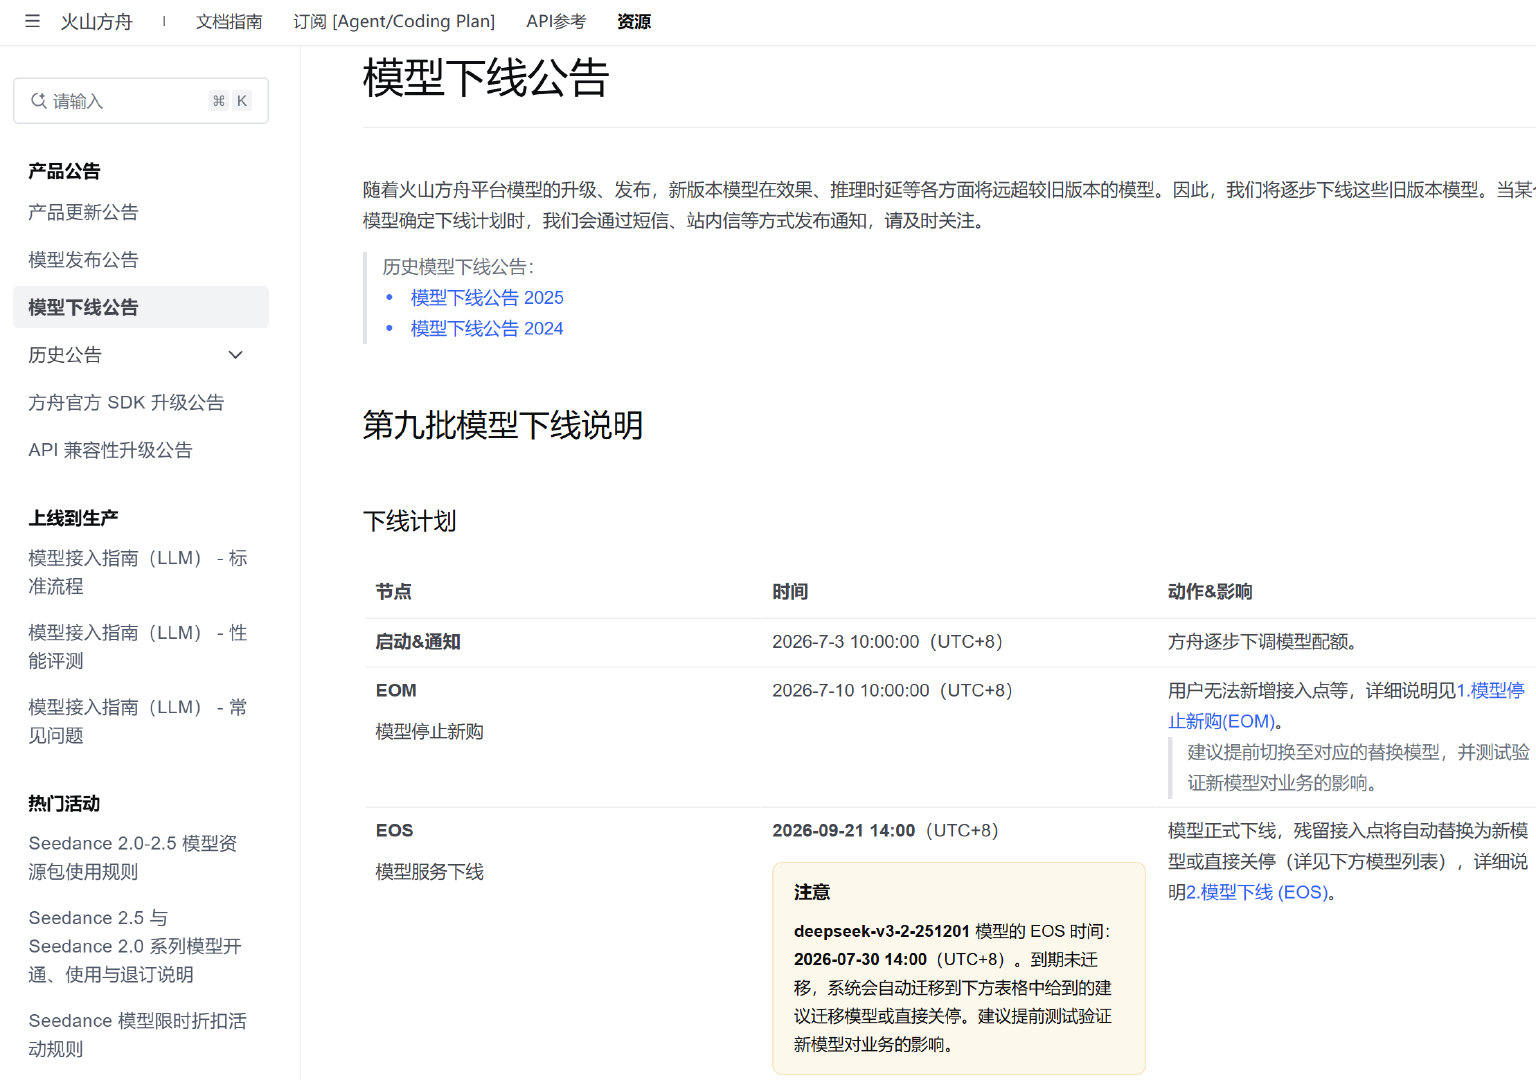This screenshot has height=1080, width=1536.
Task: Click the search magnifier icon
Action: (x=38, y=101)
